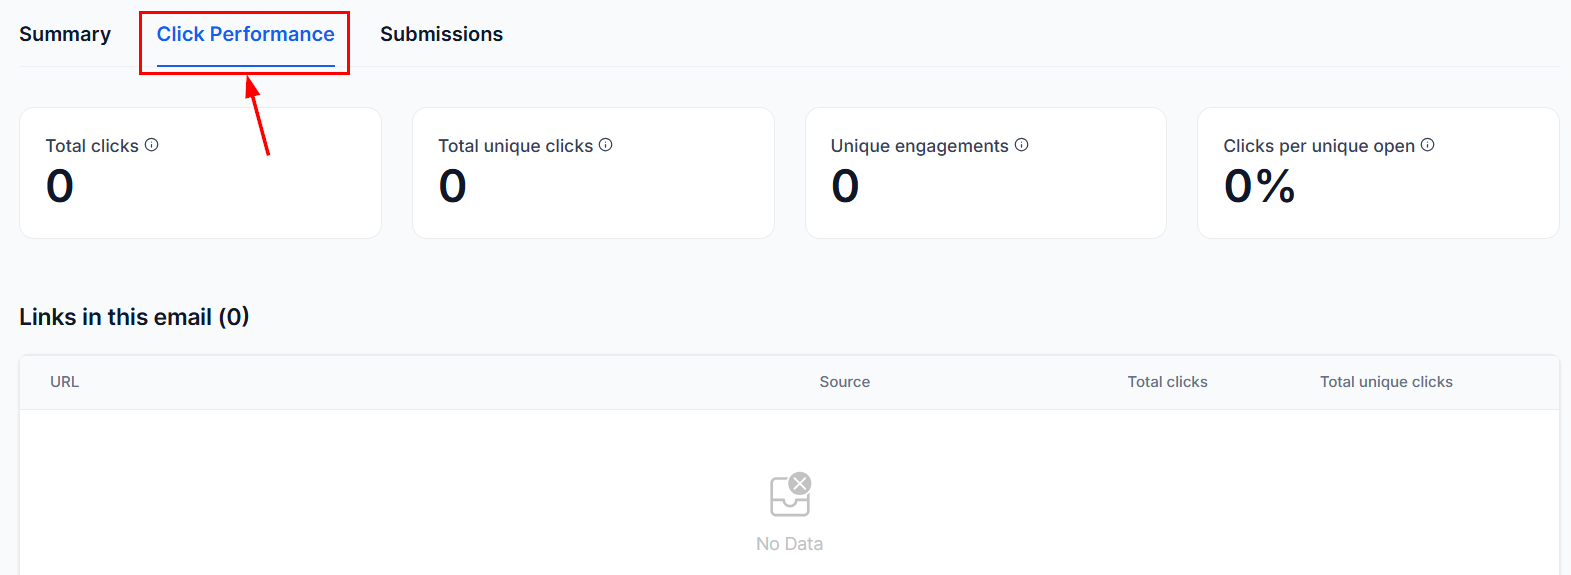Click the 'Links in this email (0)' heading
Screen dimensions: 1571x575
[x=134, y=317]
